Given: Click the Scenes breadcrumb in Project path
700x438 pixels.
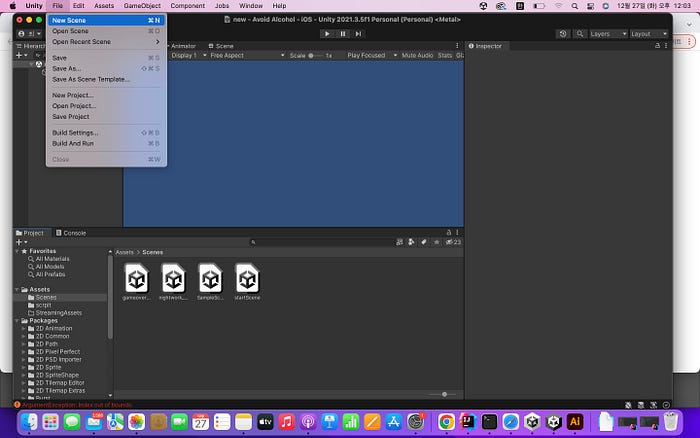Looking at the screenshot, I should (x=153, y=252).
